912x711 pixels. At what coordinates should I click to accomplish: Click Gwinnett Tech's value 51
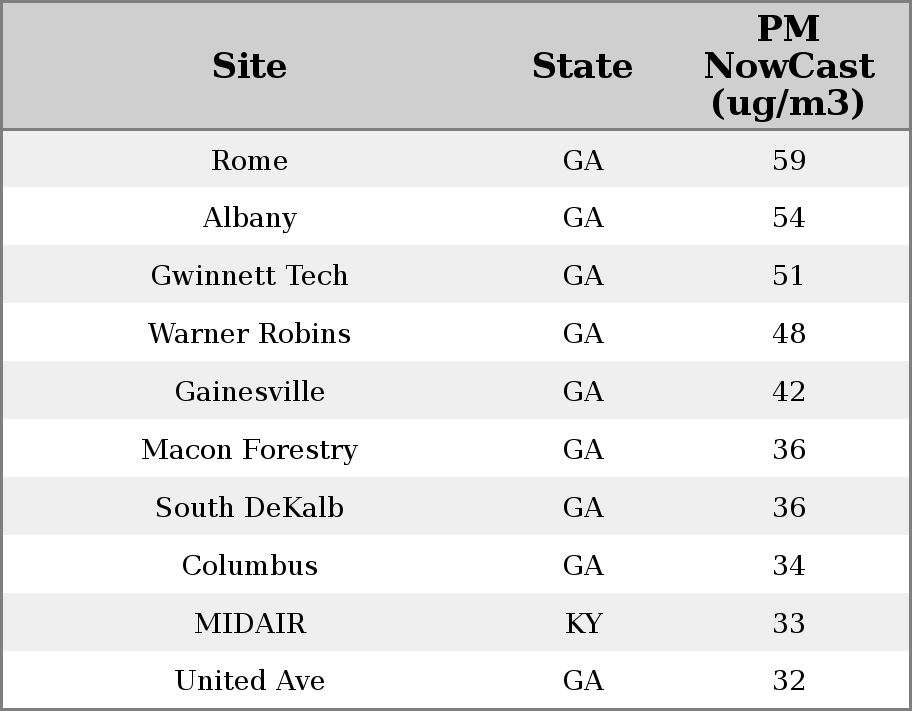pos(788,276)
